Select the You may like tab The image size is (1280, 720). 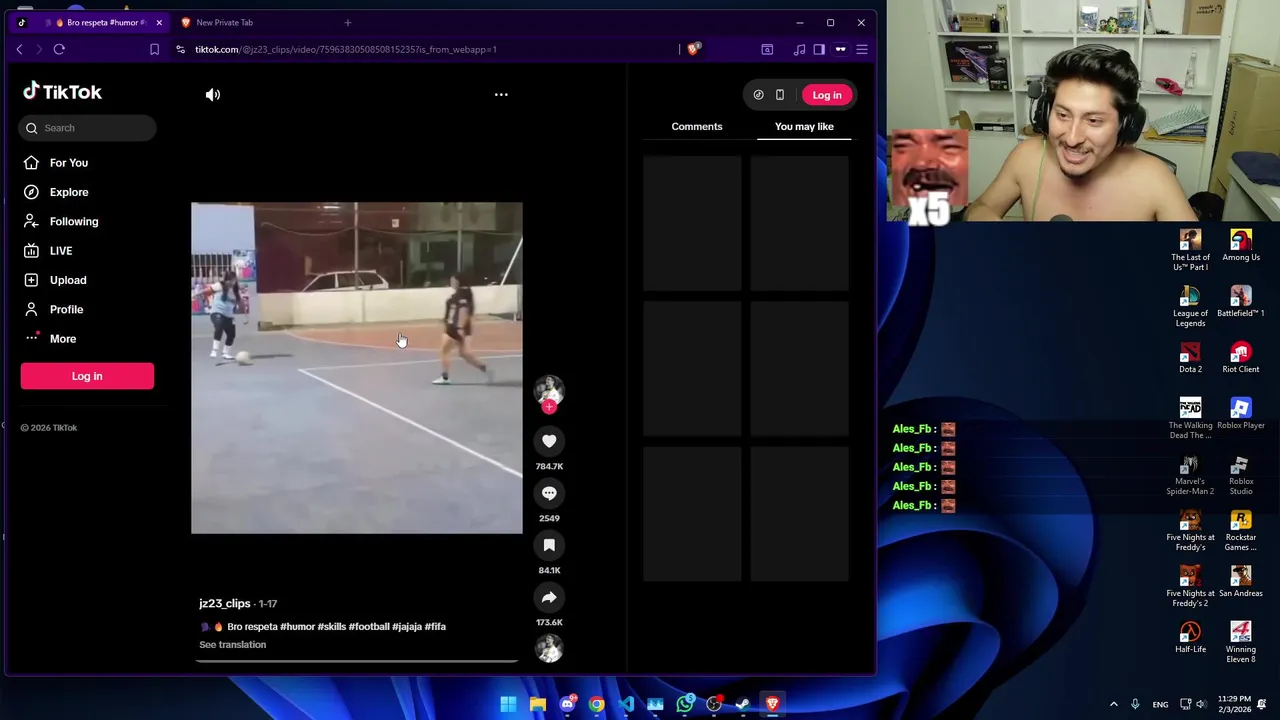(x=804, y=127)
